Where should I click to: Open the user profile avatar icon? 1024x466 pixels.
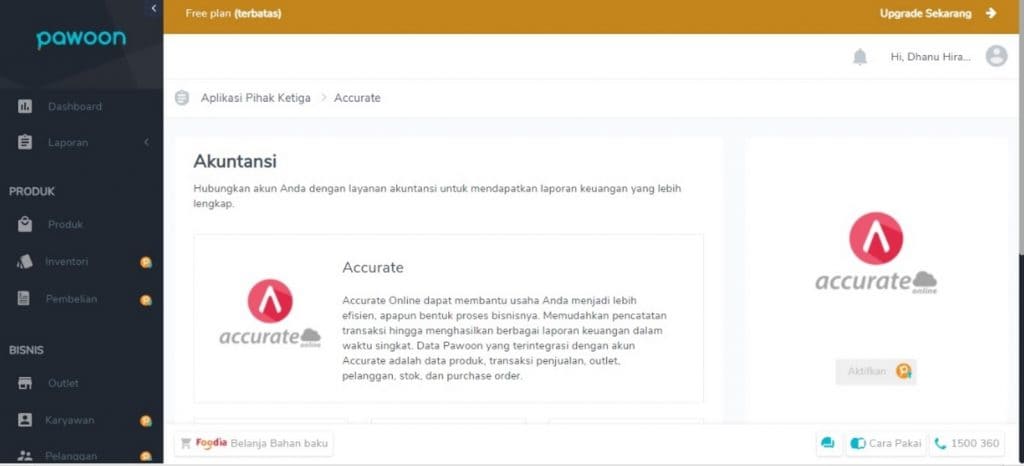pyautogui.click(x=997, y=56)
